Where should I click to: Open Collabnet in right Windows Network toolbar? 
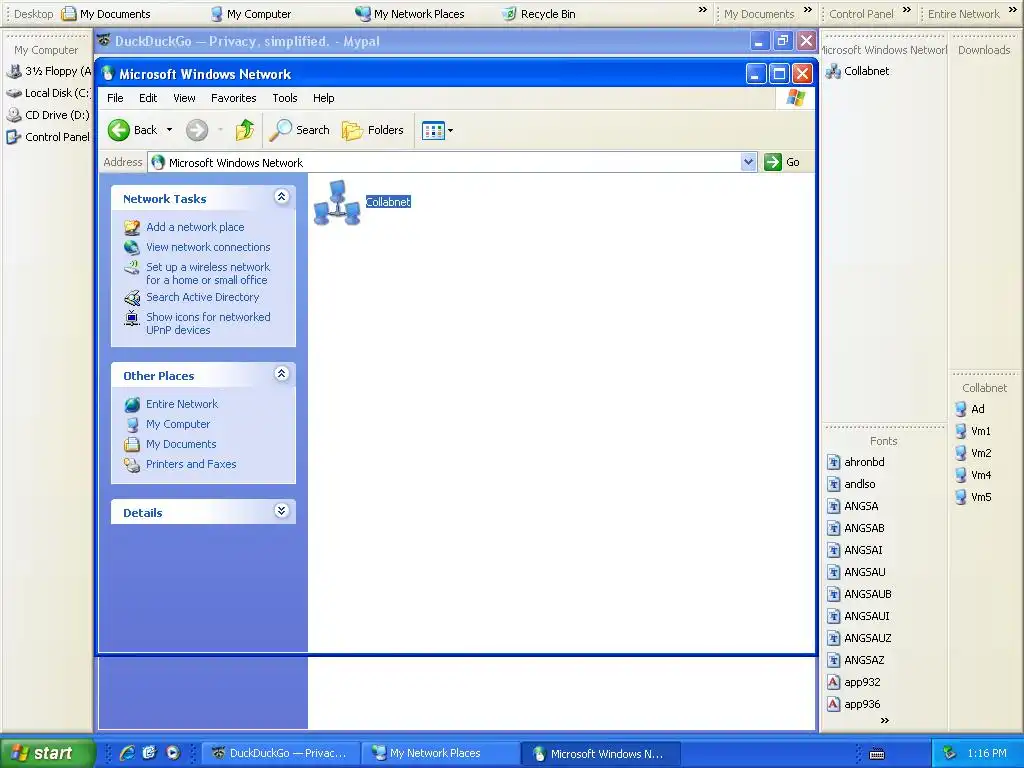(857, 71)
